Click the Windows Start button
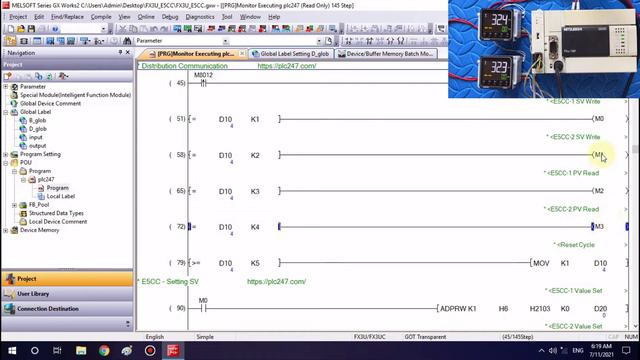The width and height of the screenshot is (640, 360). click(12, 351)
